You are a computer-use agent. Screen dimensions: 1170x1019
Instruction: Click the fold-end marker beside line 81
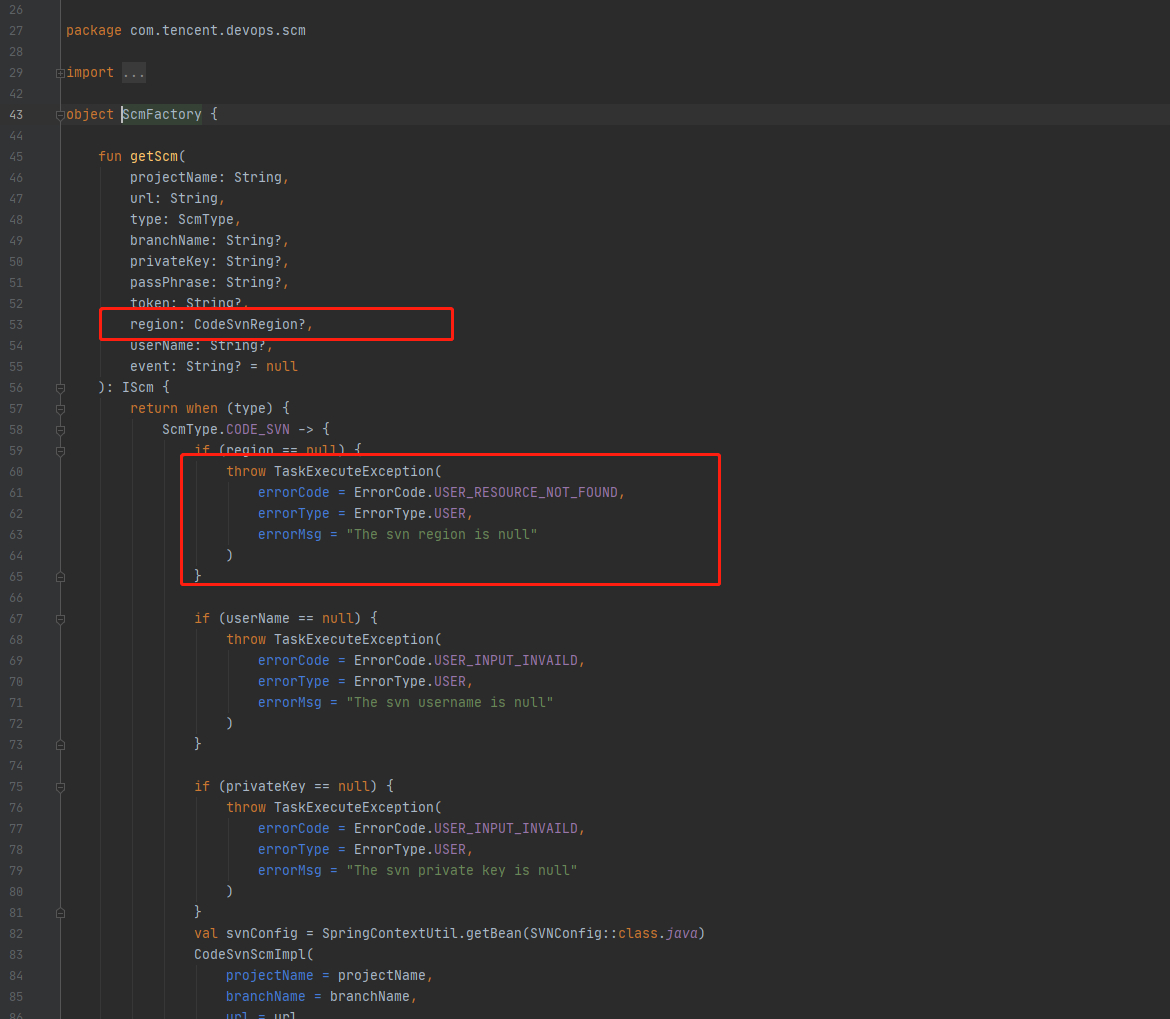click(60, 912)
